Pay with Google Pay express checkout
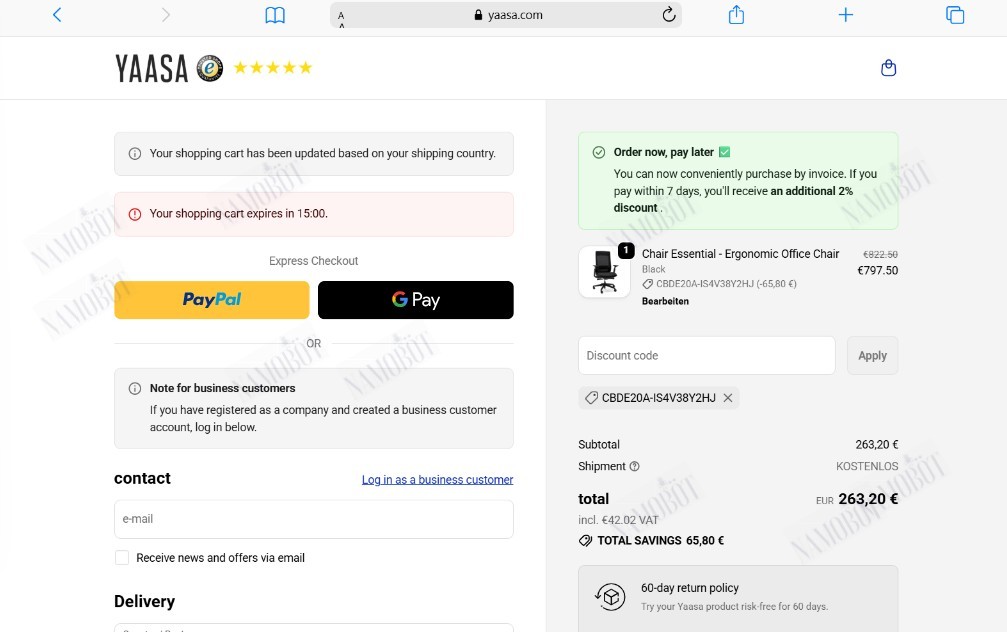The height and width of the screenshot is (632, 1007). coord(416,300)
